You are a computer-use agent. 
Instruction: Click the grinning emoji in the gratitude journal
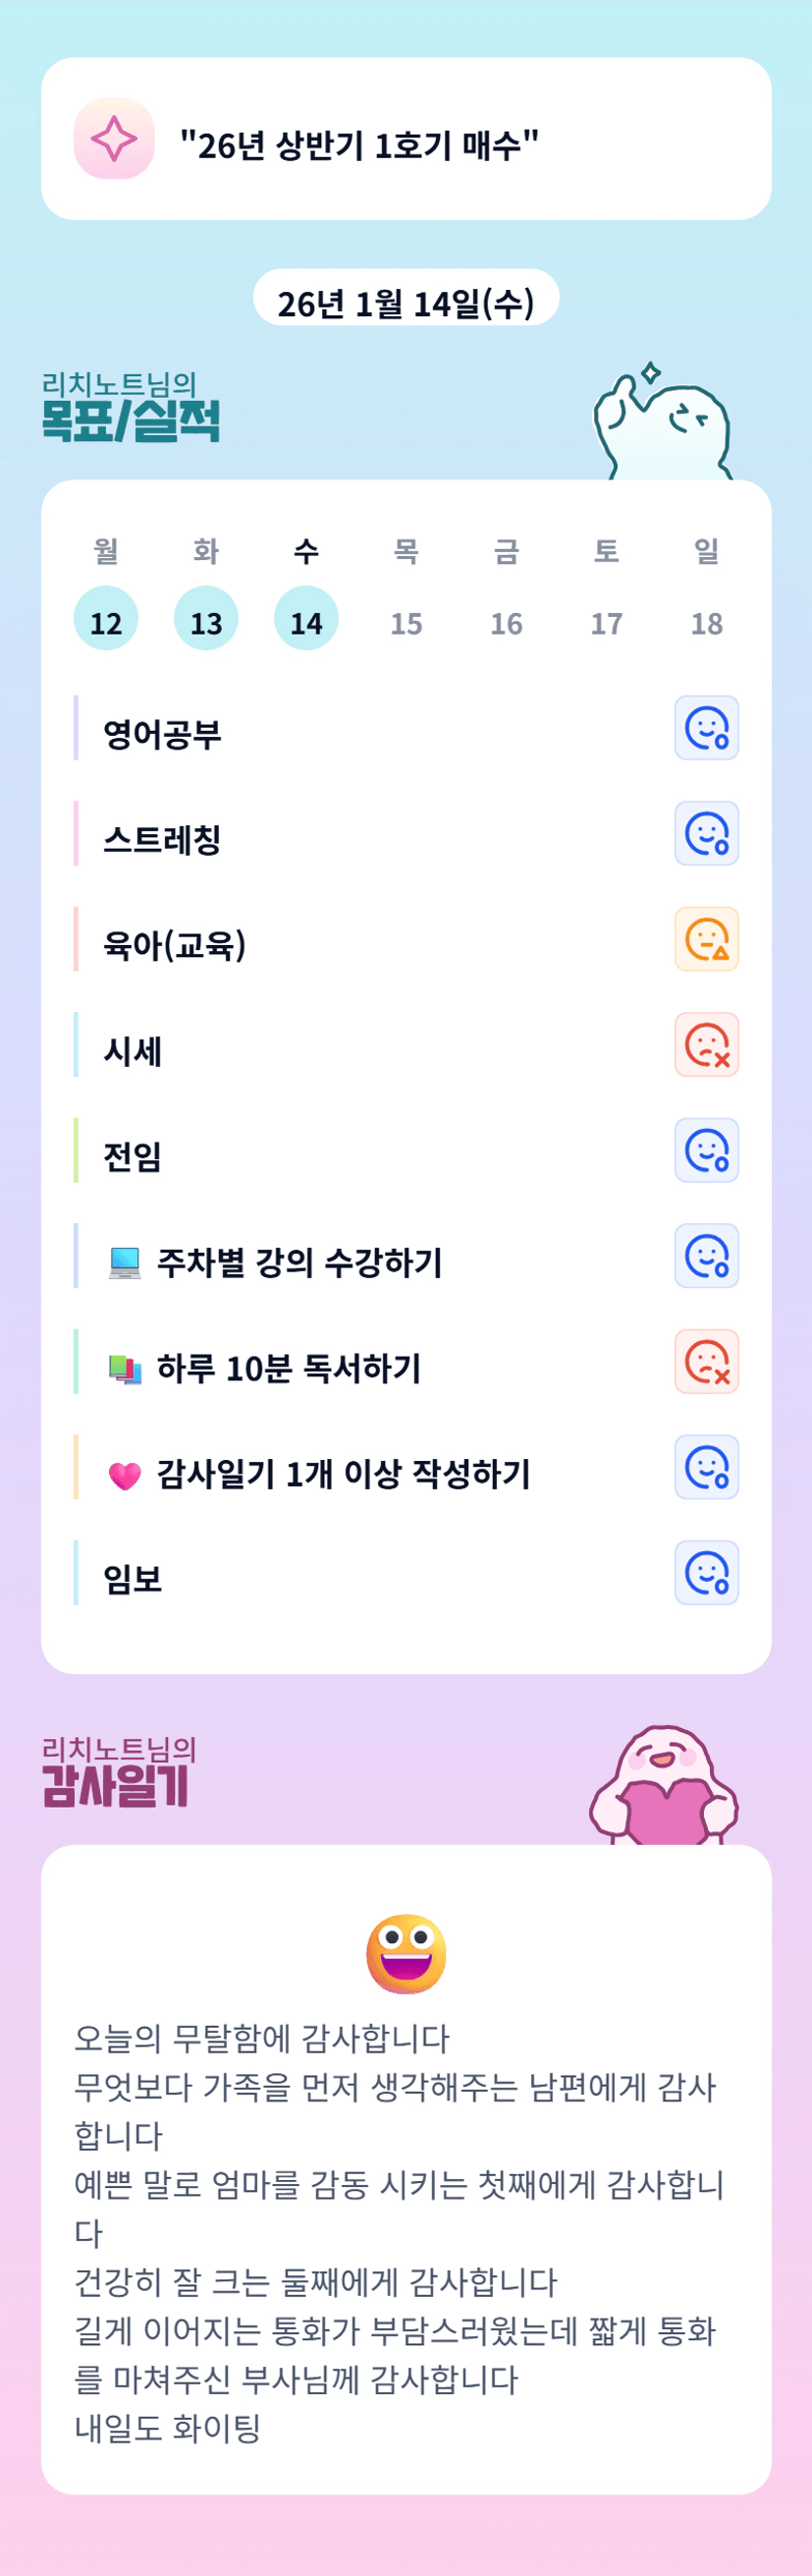click(406, 1954)
